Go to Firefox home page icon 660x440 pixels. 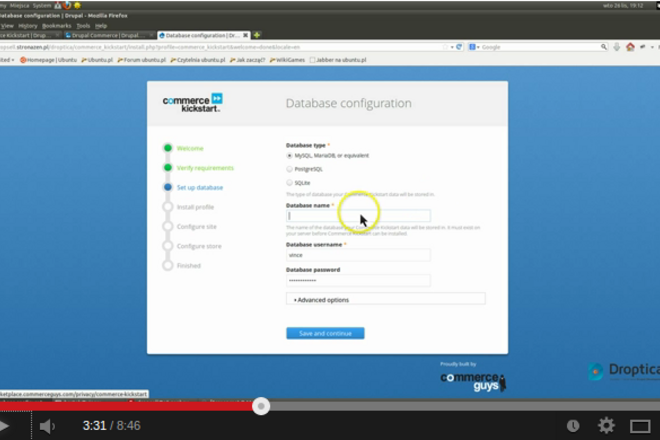pos(630,47)
